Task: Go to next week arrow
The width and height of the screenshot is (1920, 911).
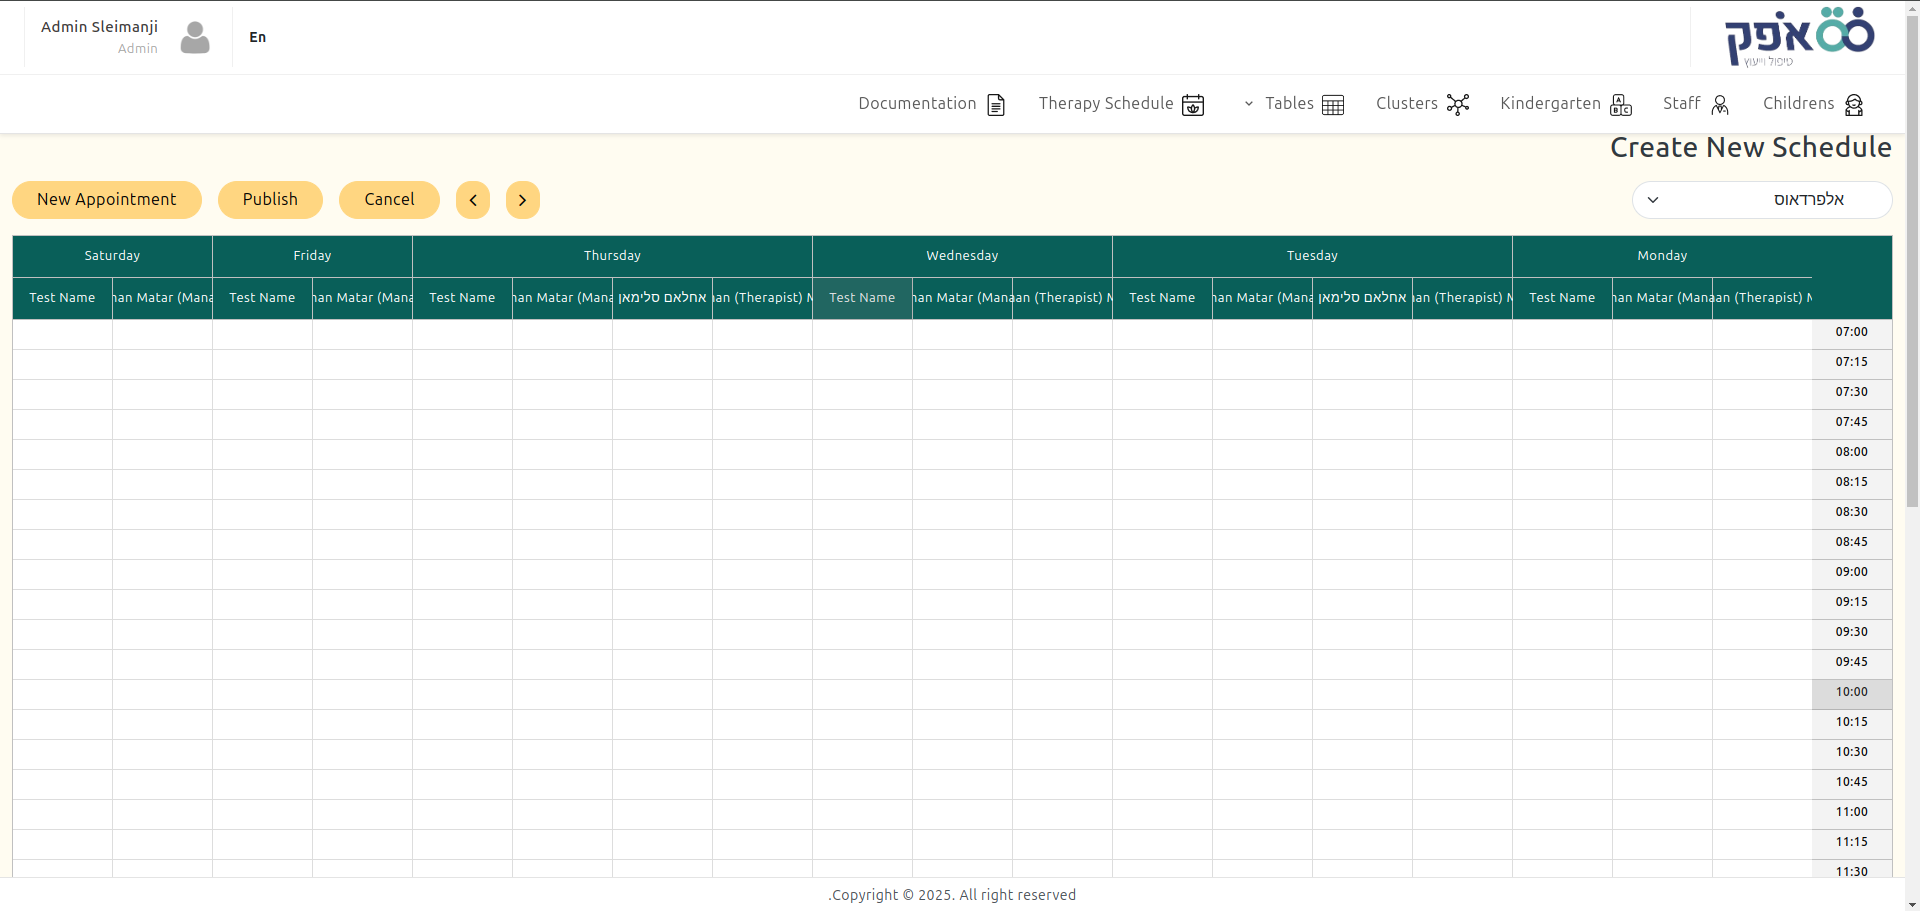Action: pos(523,200)
